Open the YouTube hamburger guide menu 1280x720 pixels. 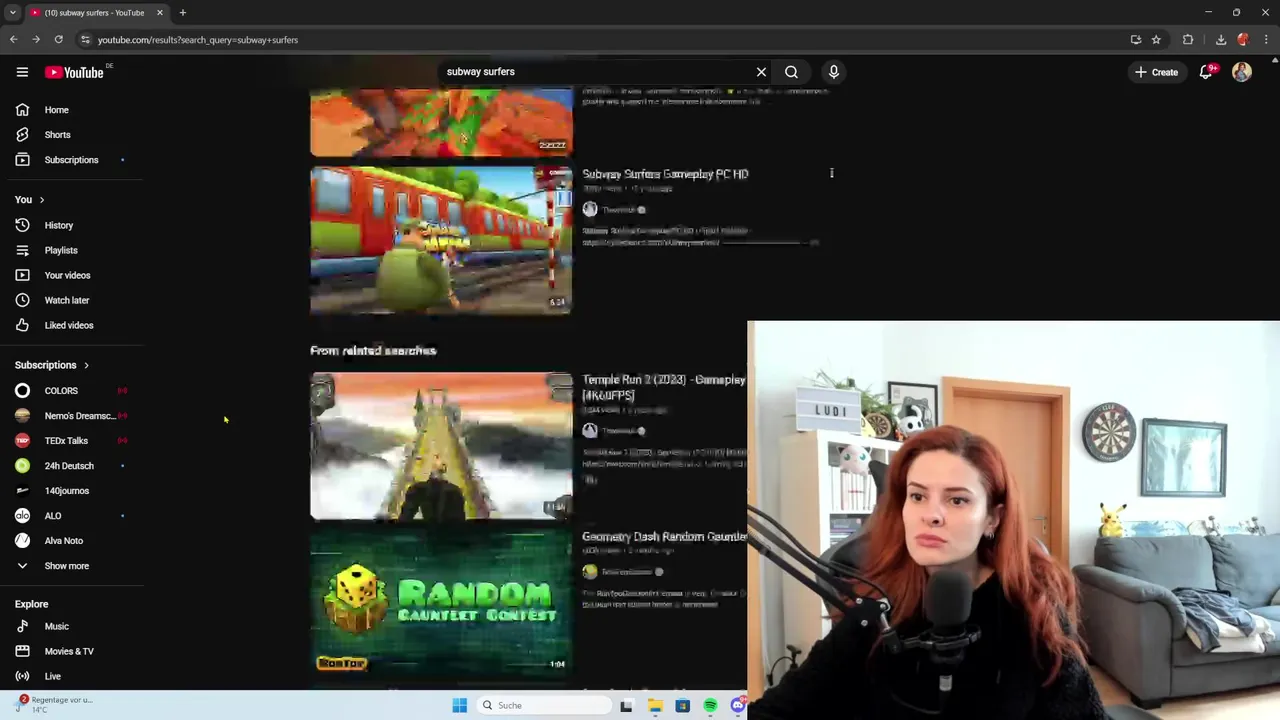22,72
